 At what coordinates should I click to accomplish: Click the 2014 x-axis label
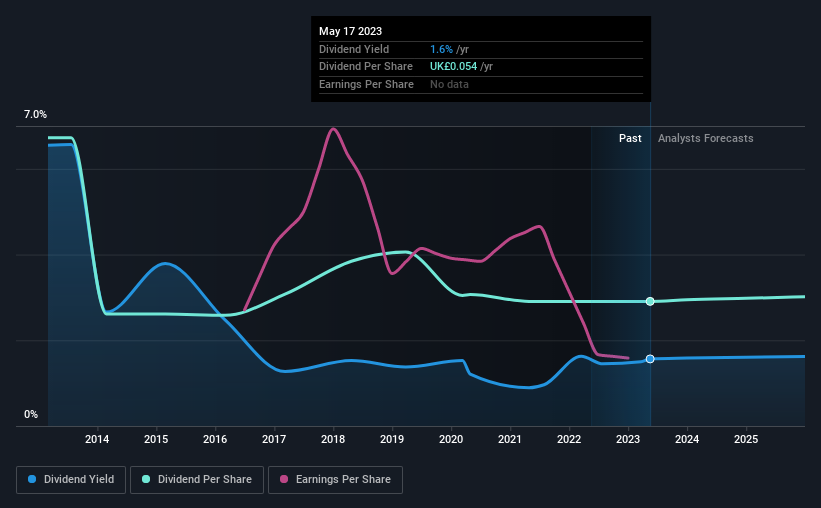coord(97,439)
